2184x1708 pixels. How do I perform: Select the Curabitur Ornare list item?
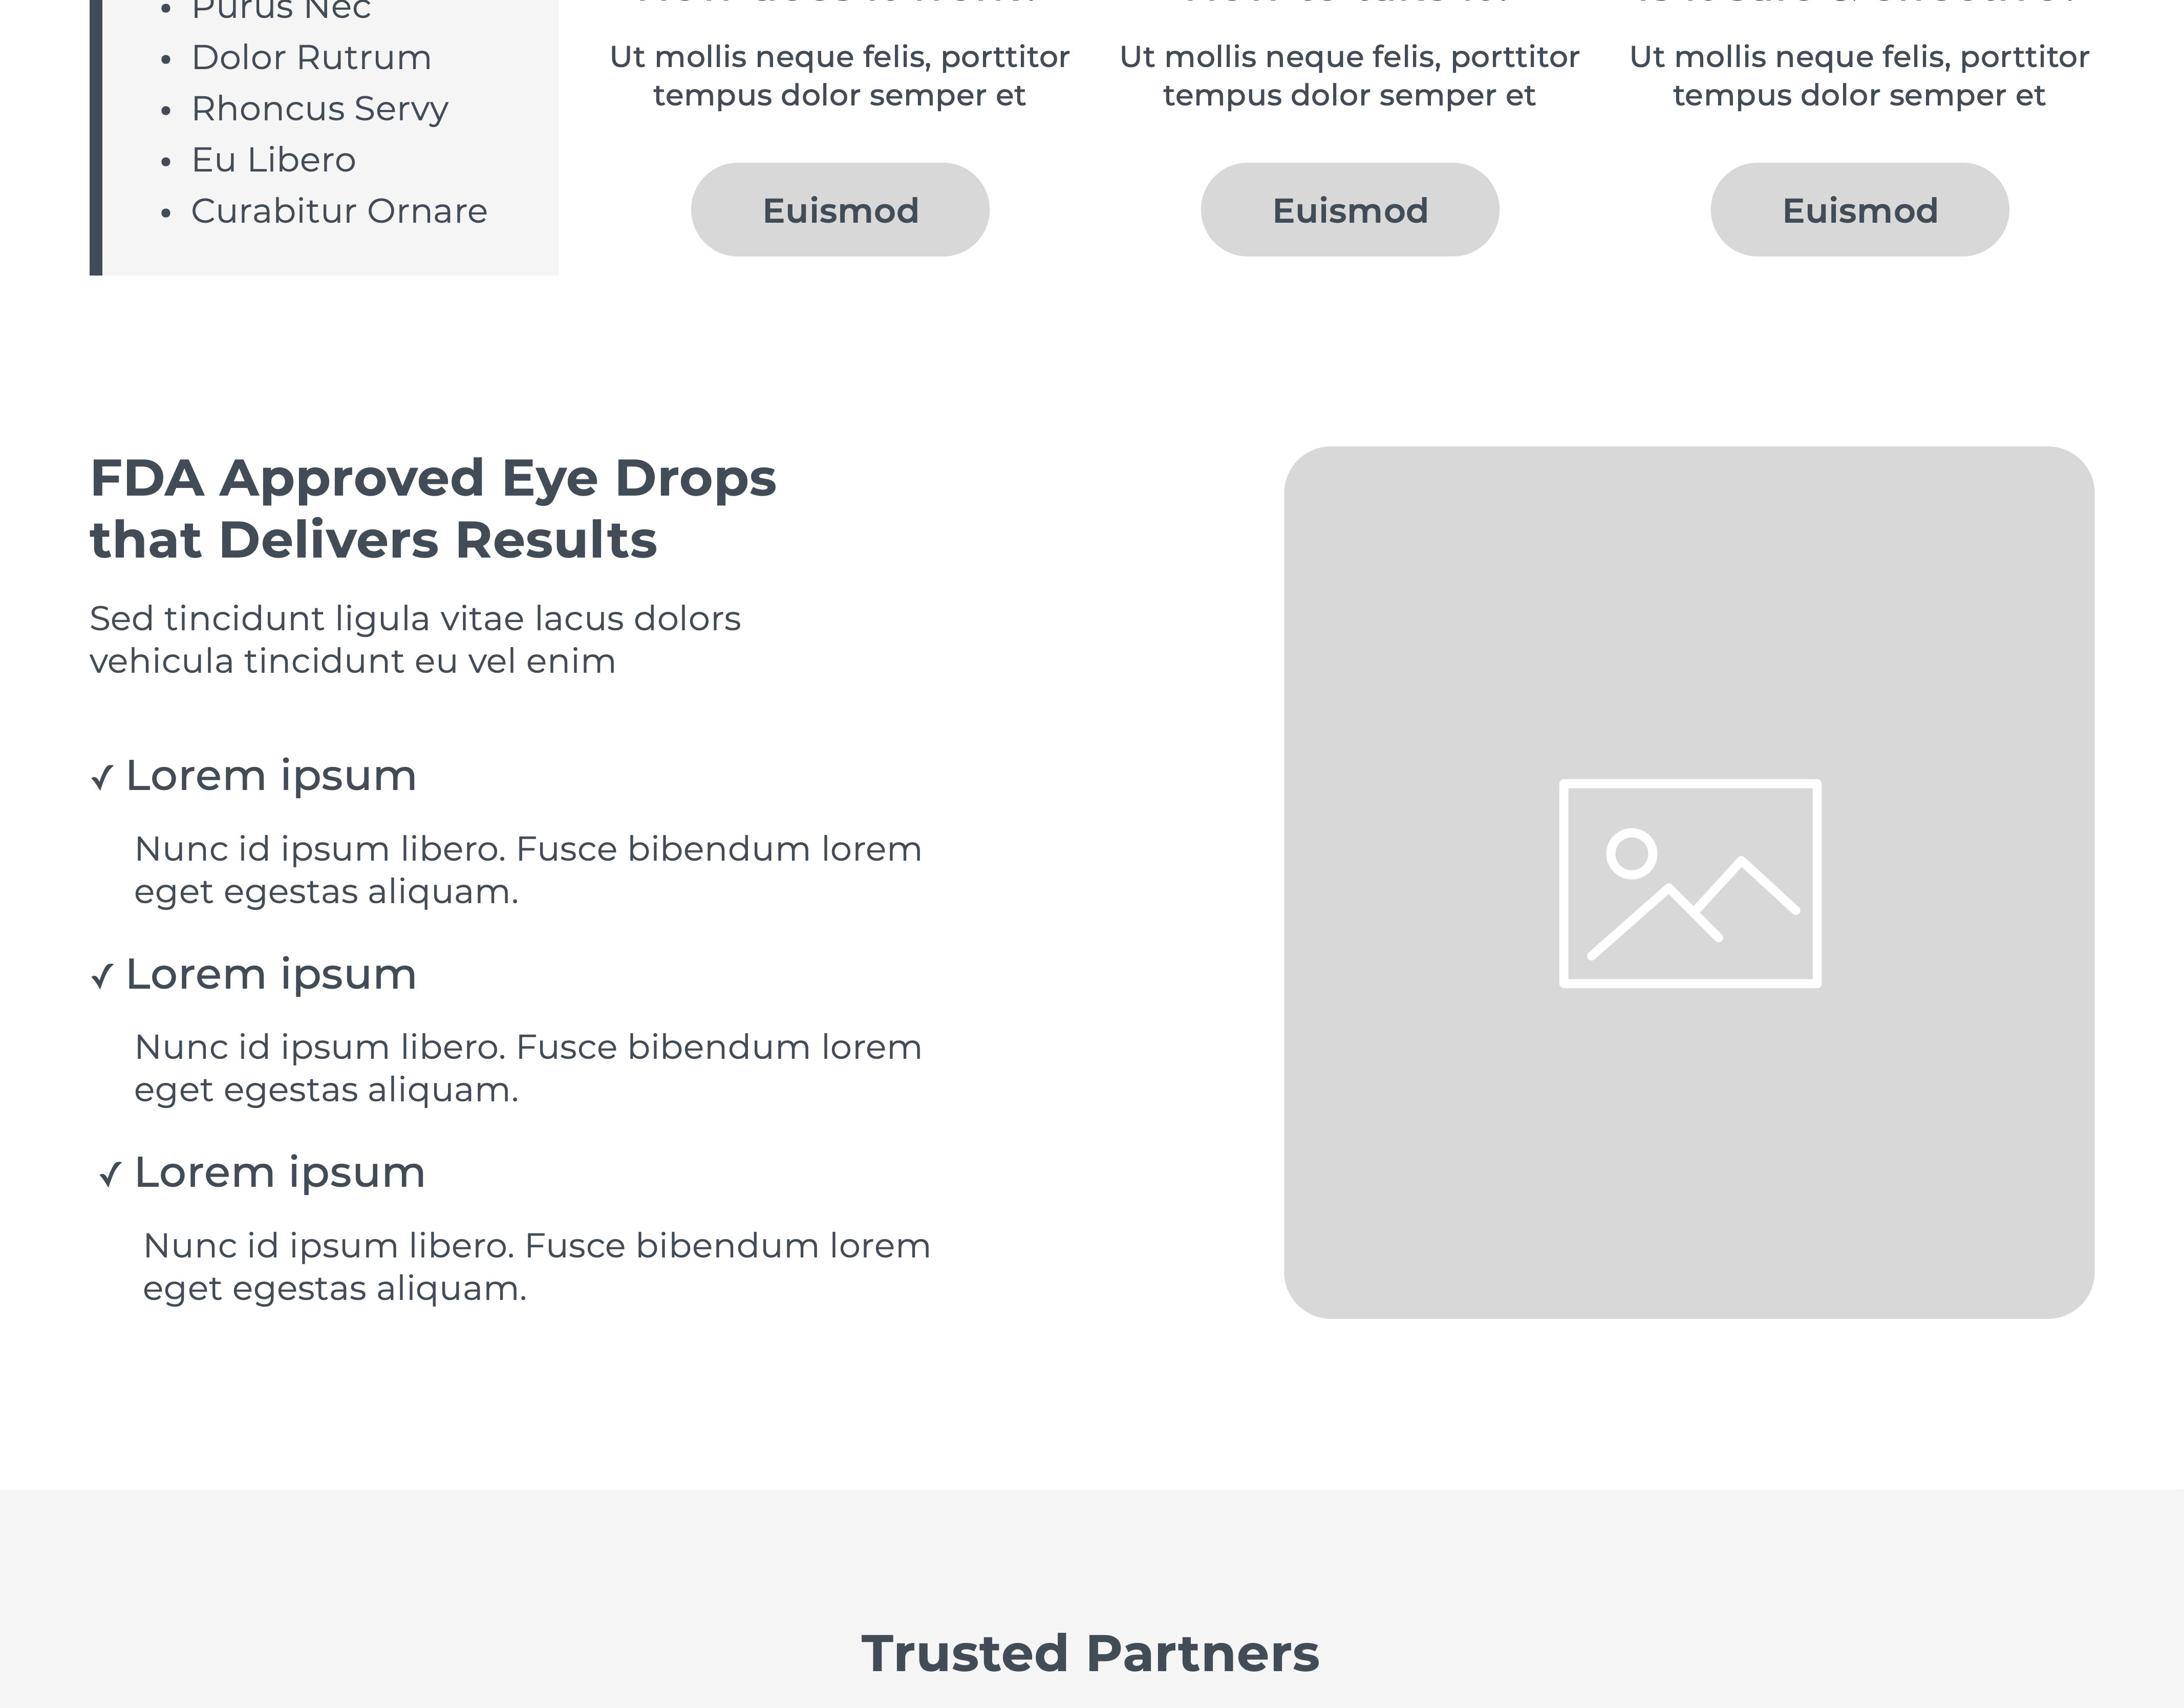click(339, 211)
